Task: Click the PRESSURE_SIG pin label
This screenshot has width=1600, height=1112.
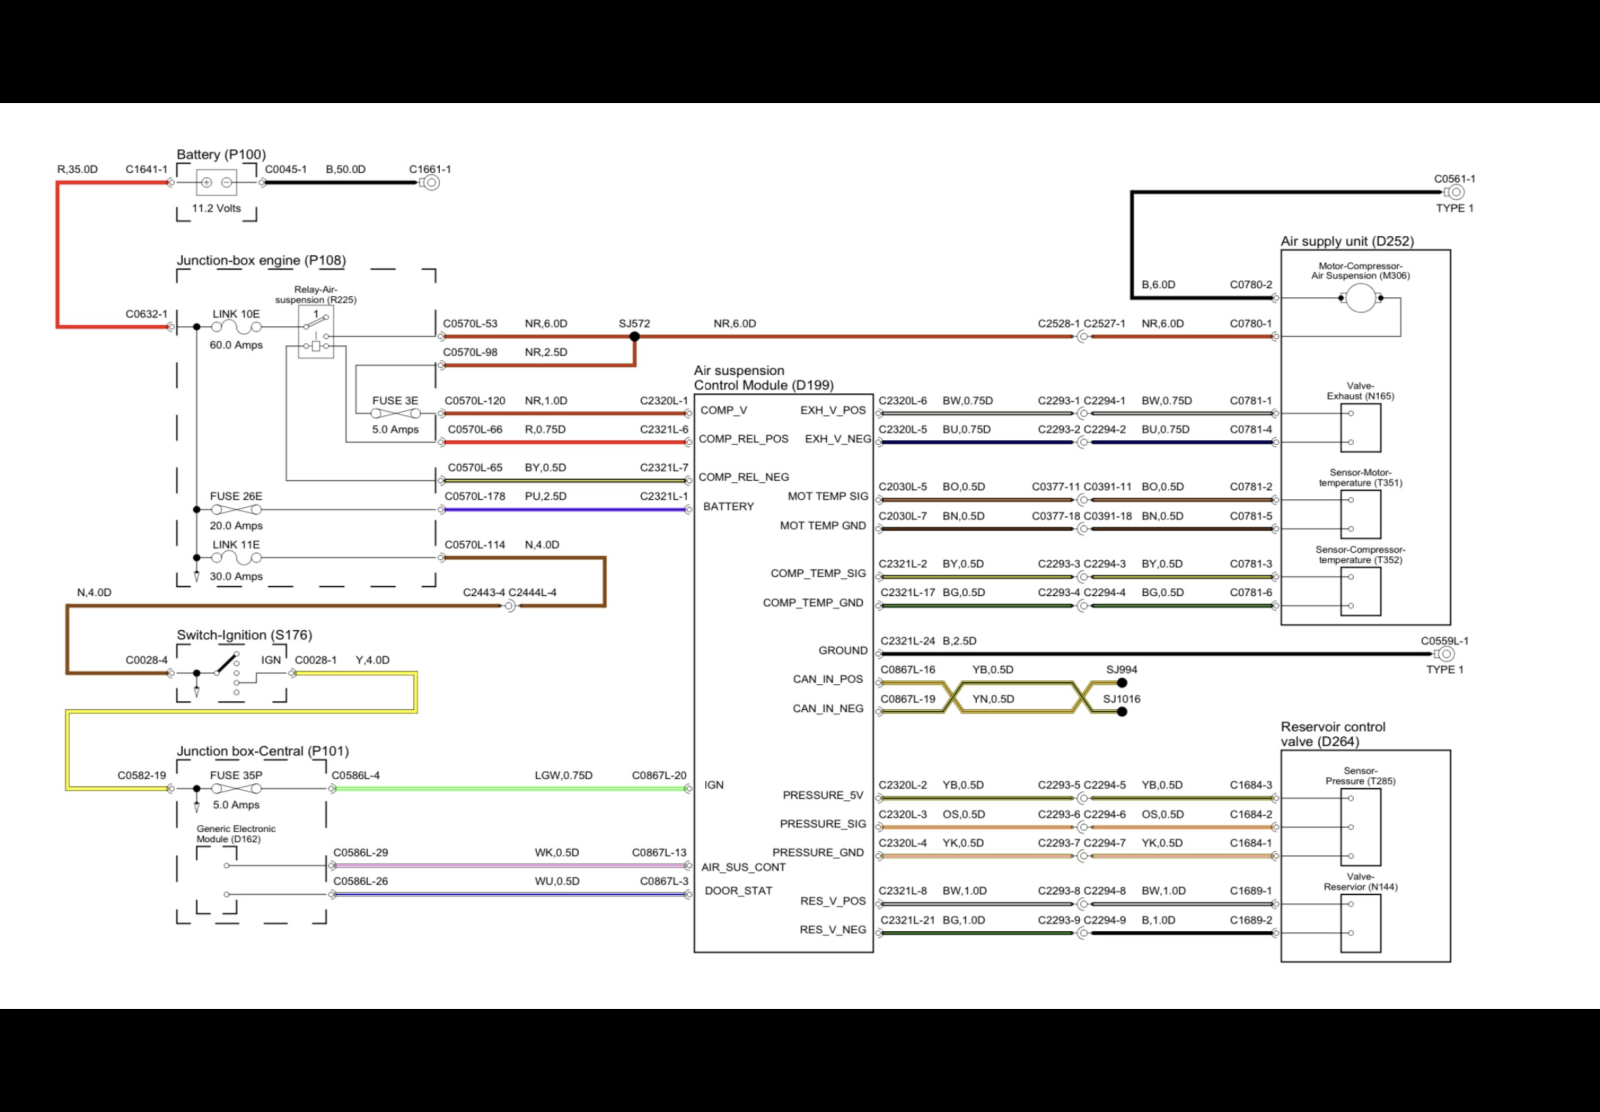Action: pyautogui.click(x=823, y=824)
